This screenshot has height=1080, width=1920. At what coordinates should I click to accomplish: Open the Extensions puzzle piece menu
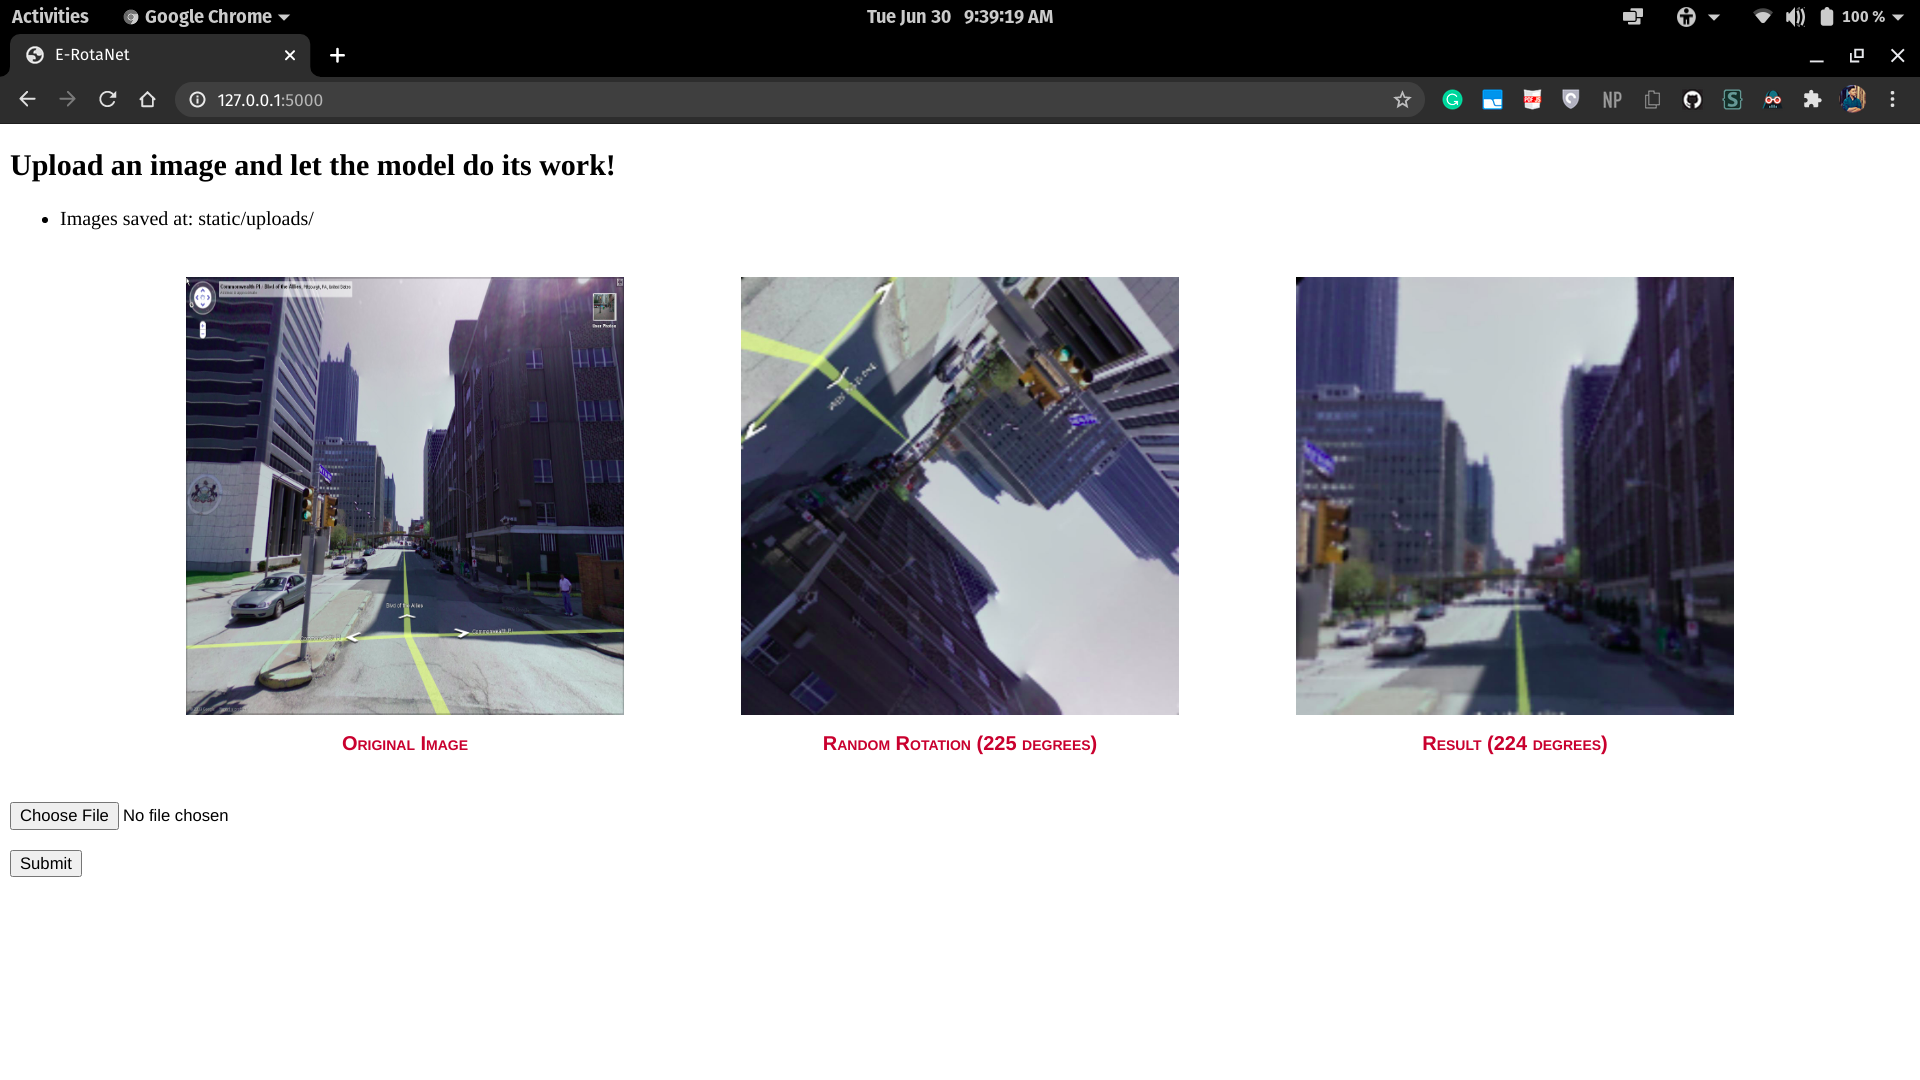coord(1812,100)
